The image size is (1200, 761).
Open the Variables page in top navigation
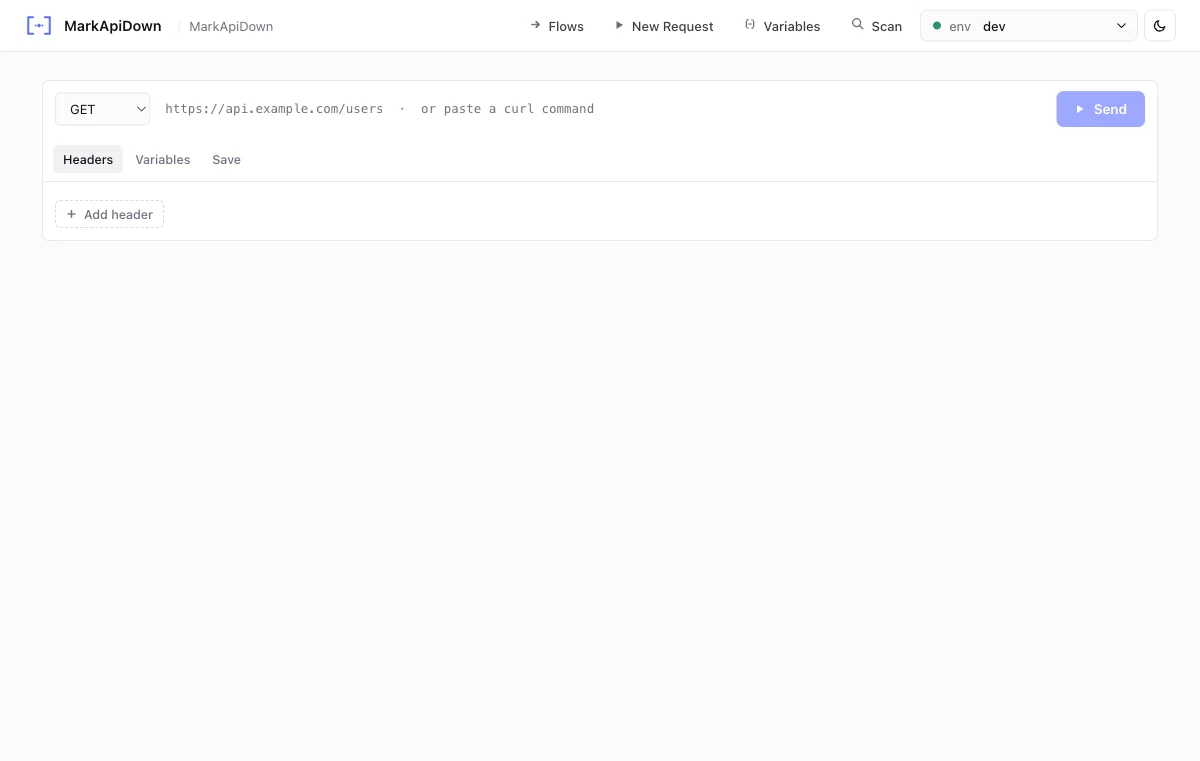pyautogui.click(x=782, y=26)
